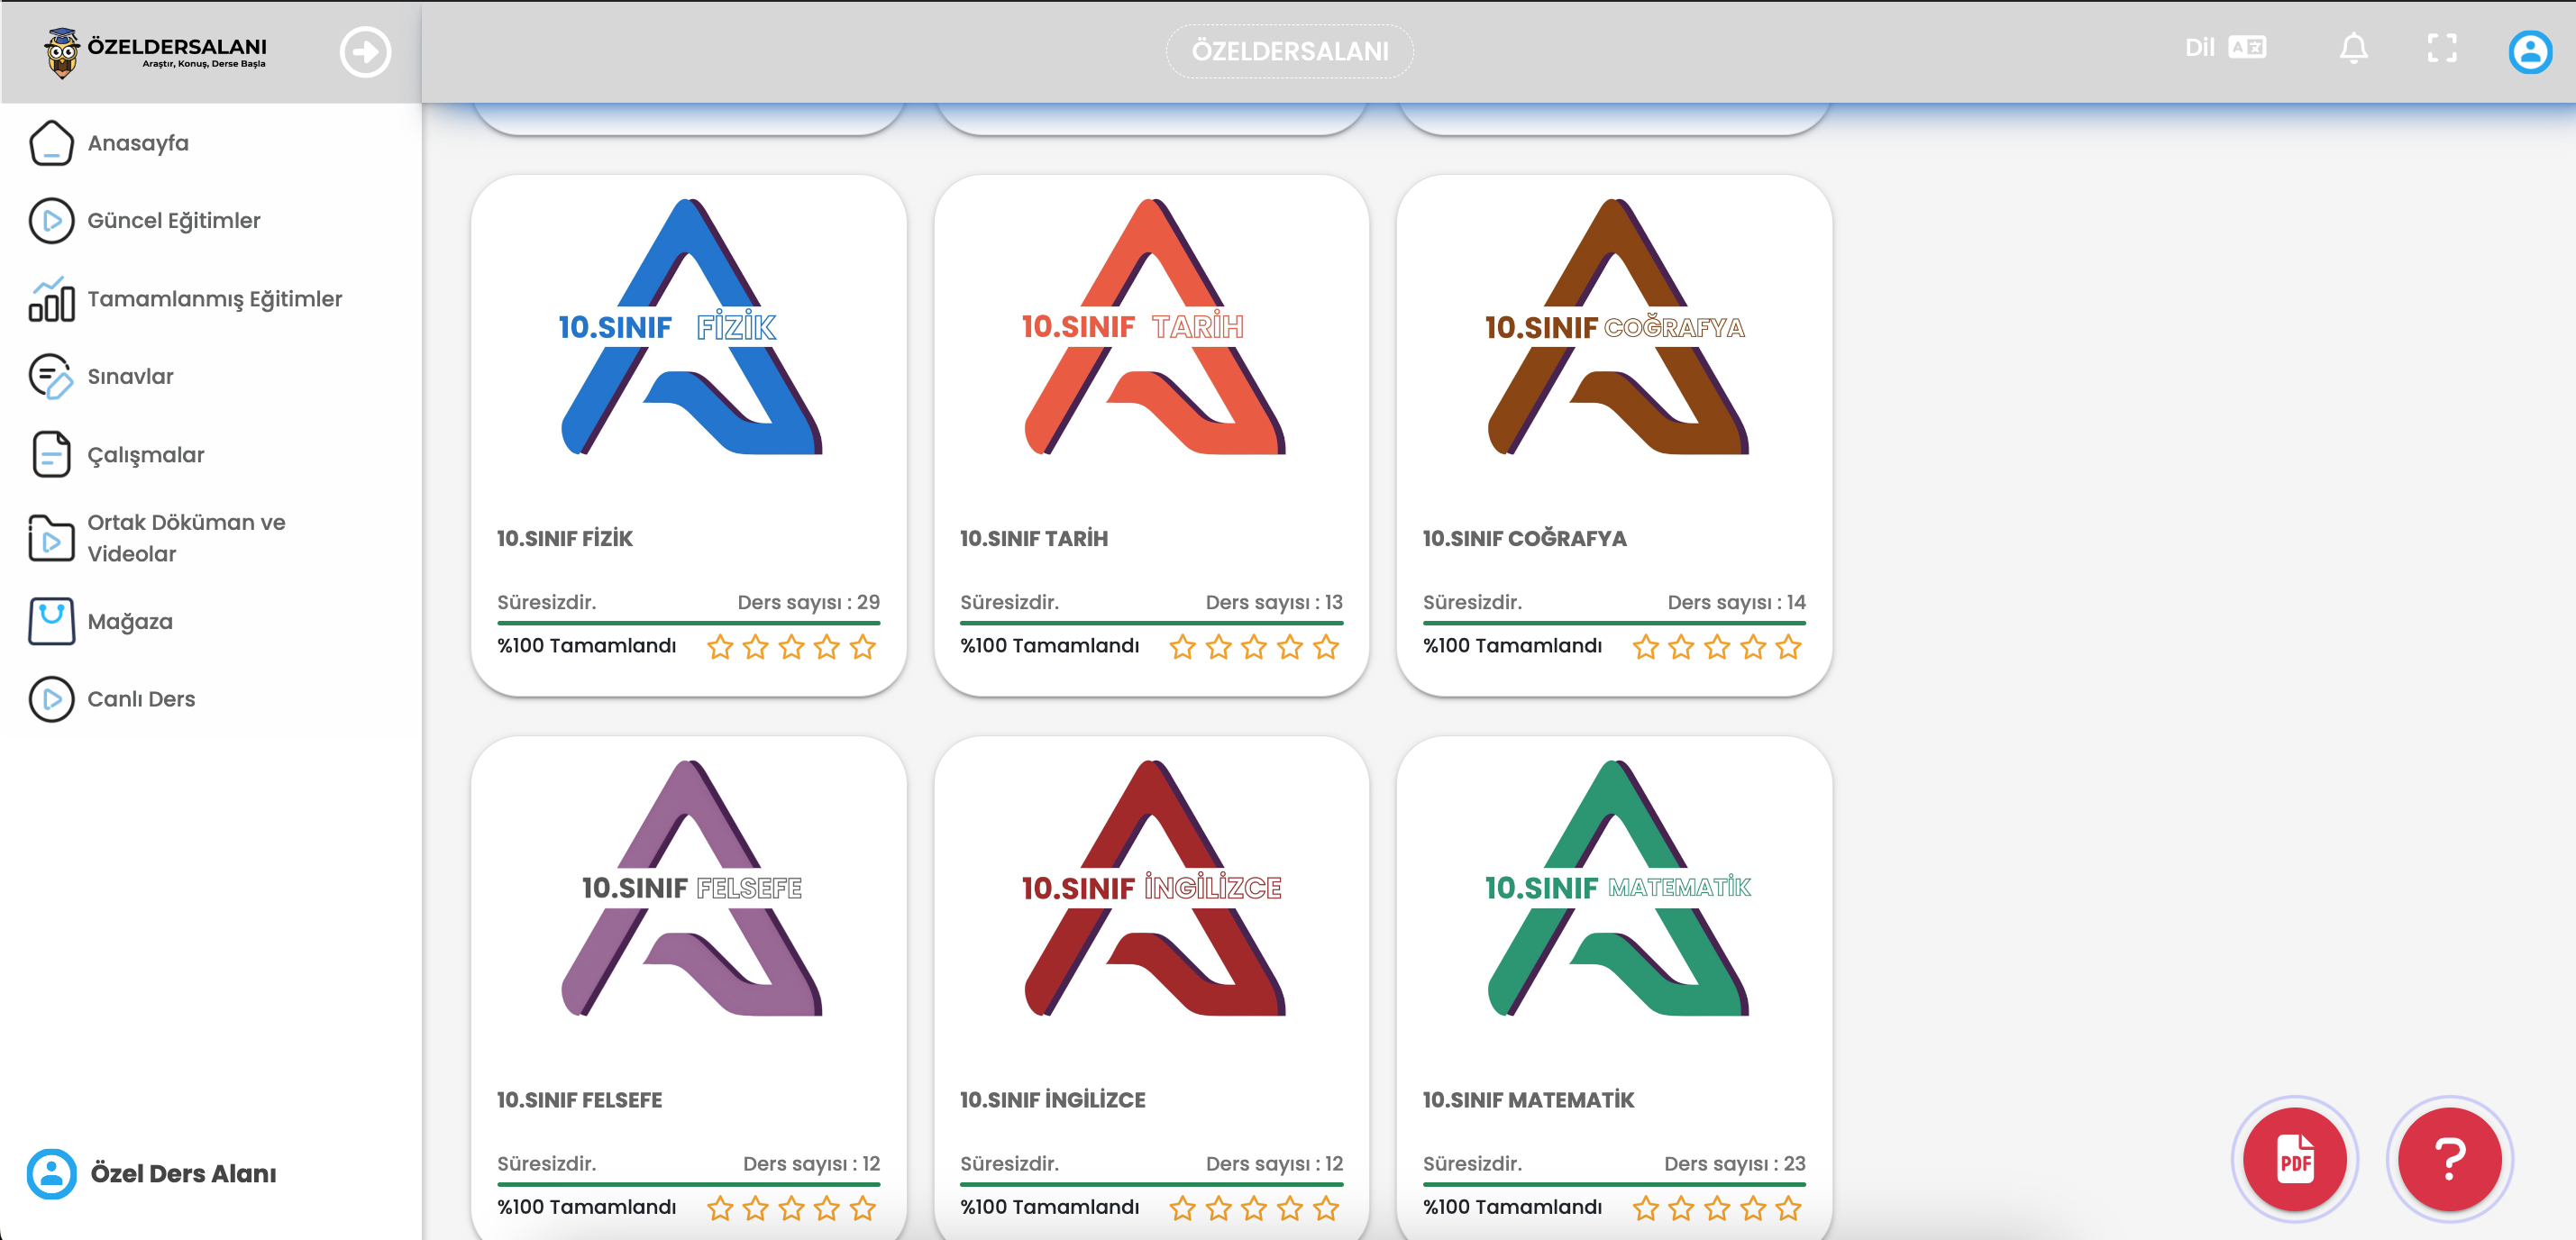
Task: Give 10.SINIF FİZİK the first star
Action: coord(719,647)
